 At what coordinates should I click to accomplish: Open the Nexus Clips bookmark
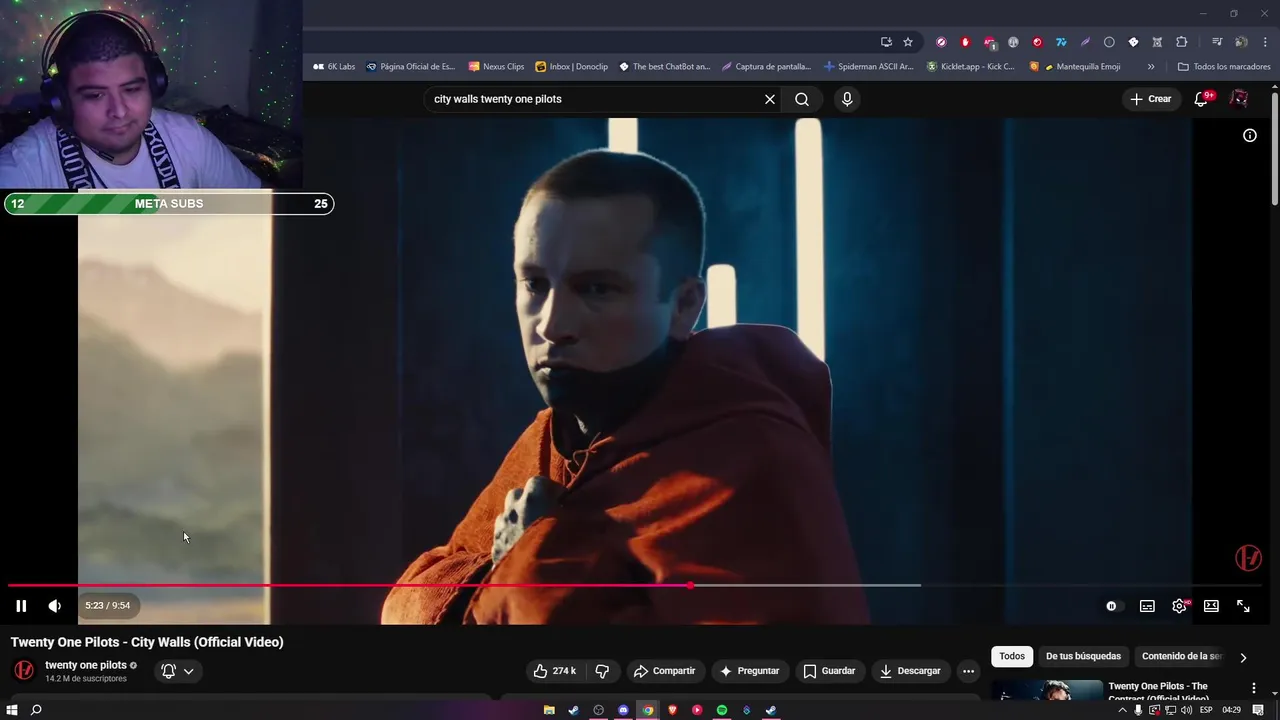click(x=496, y=67)
